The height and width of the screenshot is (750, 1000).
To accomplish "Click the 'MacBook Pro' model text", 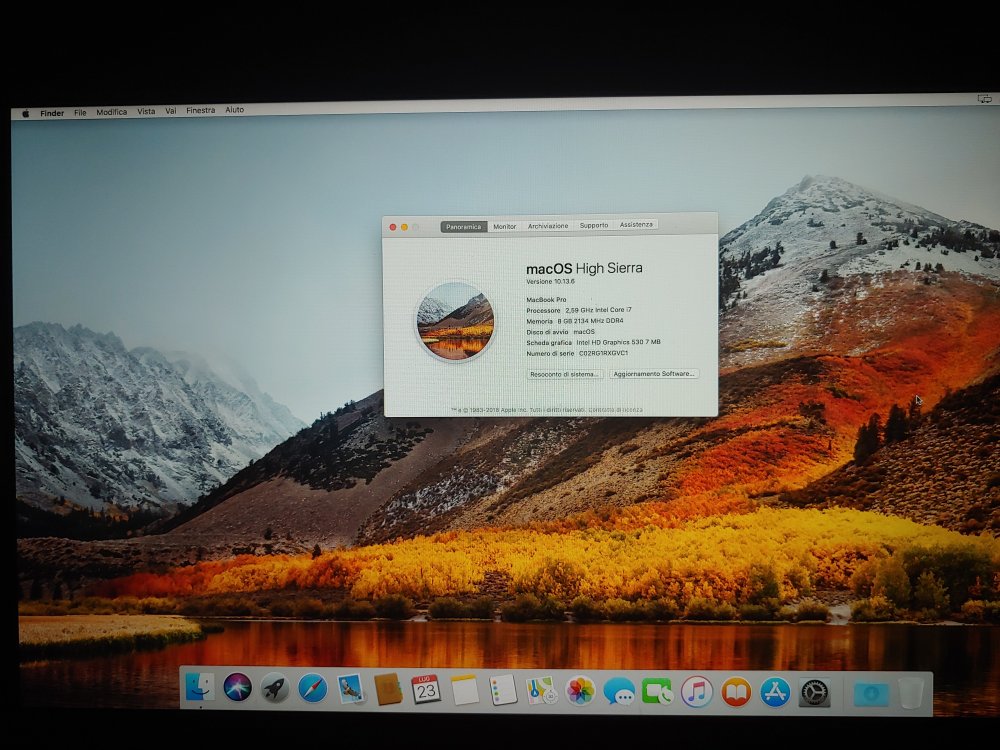I will pyautogui.click(x=546, y=299).
